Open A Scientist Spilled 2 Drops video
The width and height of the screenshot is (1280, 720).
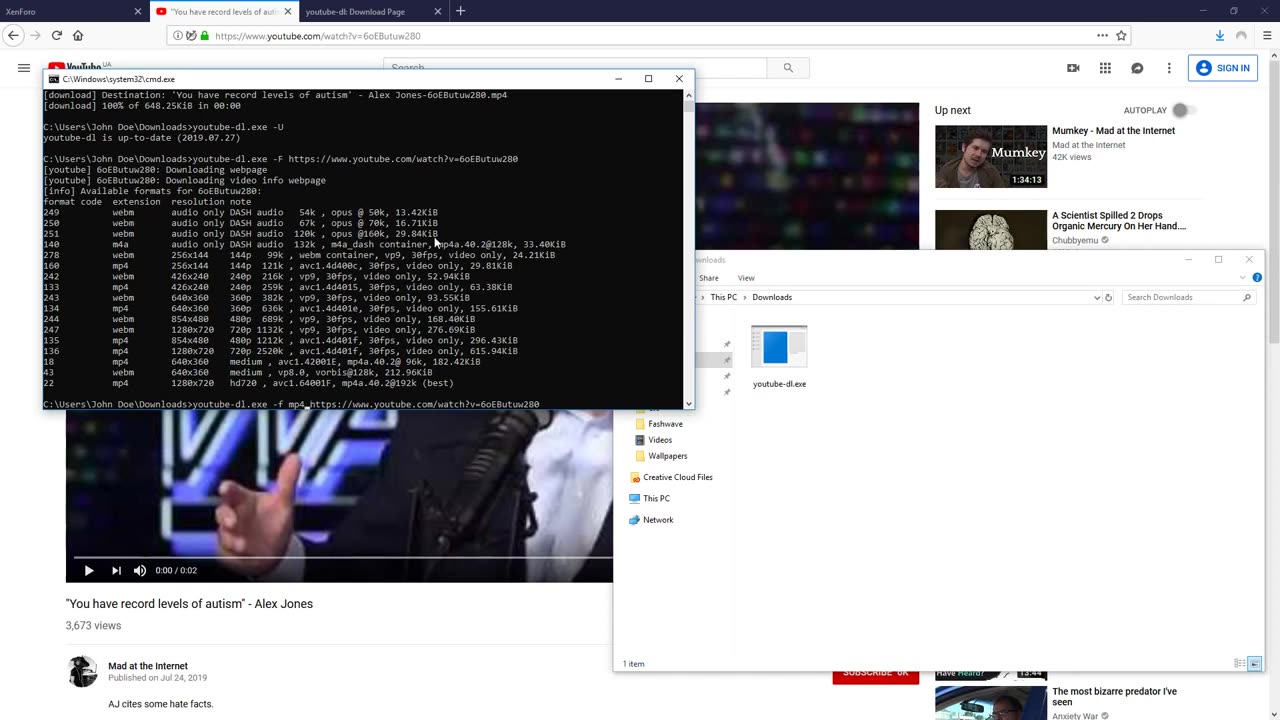coord(1118,221)
